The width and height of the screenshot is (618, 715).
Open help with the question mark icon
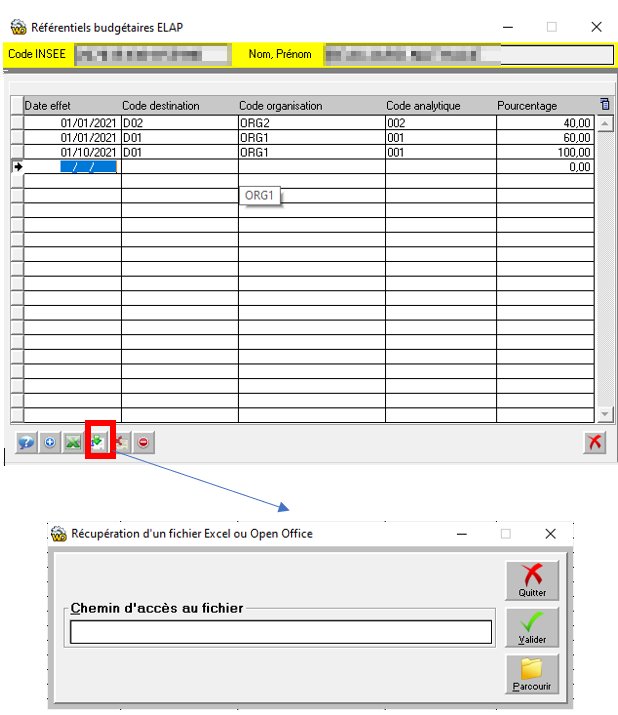pyautogui.click(x=26, y=442)
